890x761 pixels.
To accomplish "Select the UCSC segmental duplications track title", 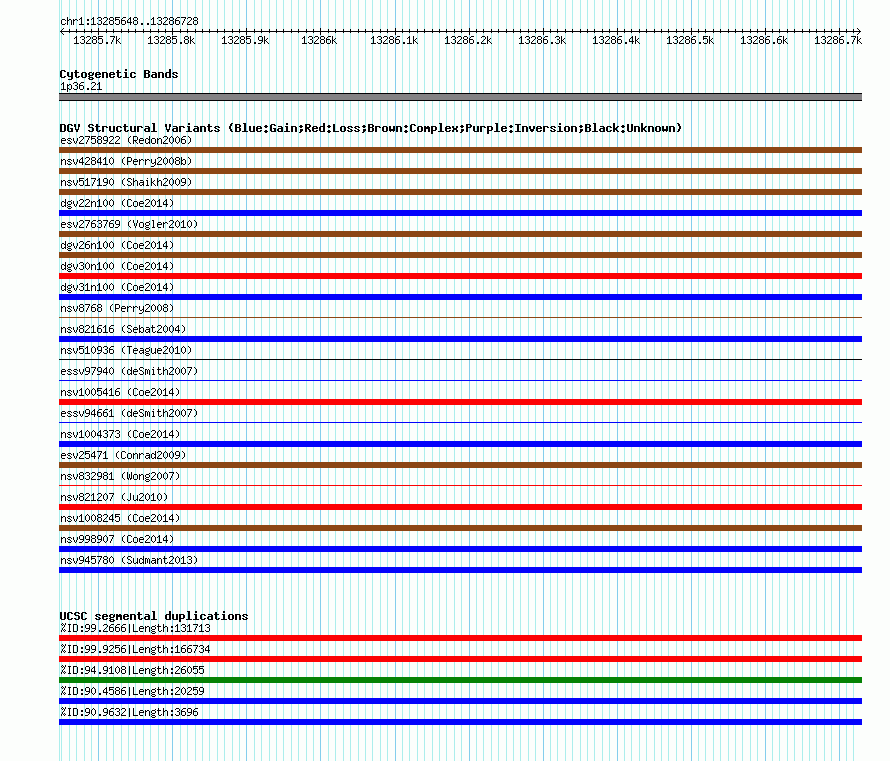I will coord(154,616).
